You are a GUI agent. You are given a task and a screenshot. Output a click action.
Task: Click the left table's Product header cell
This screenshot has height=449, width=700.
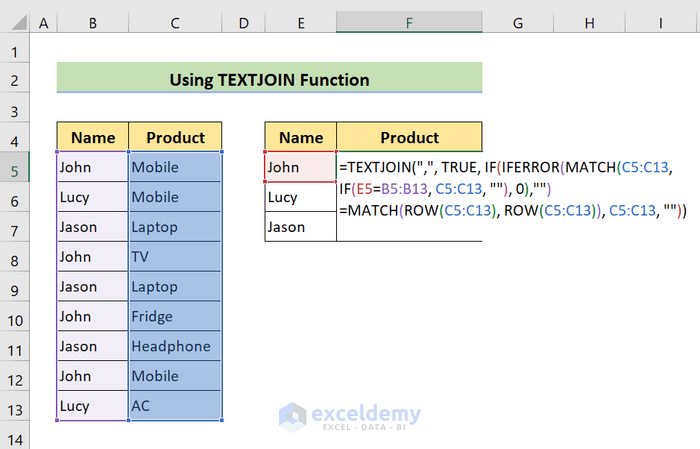(175, 138)
